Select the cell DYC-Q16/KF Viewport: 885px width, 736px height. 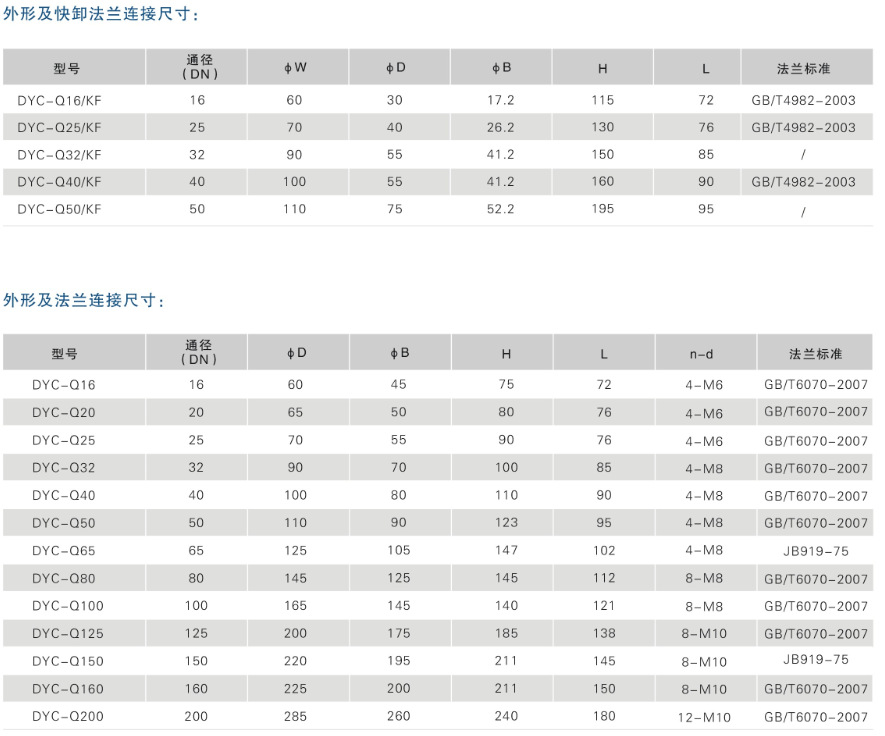coord(59,100)
